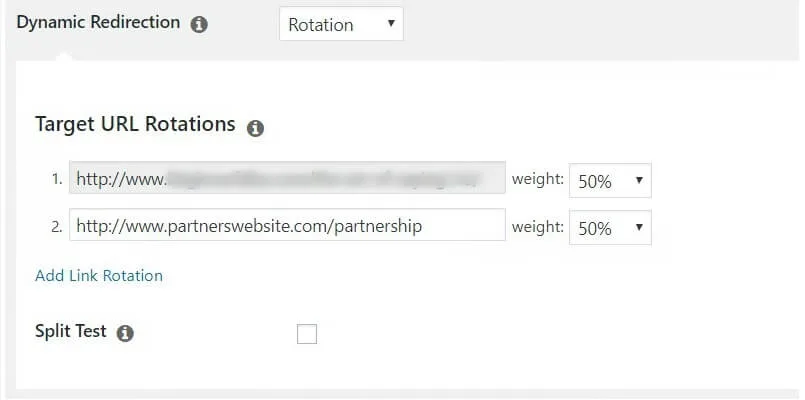Click the arrow on the Rotation select
Viewport: 805px width, 400px height.
(x=390, y=24)
